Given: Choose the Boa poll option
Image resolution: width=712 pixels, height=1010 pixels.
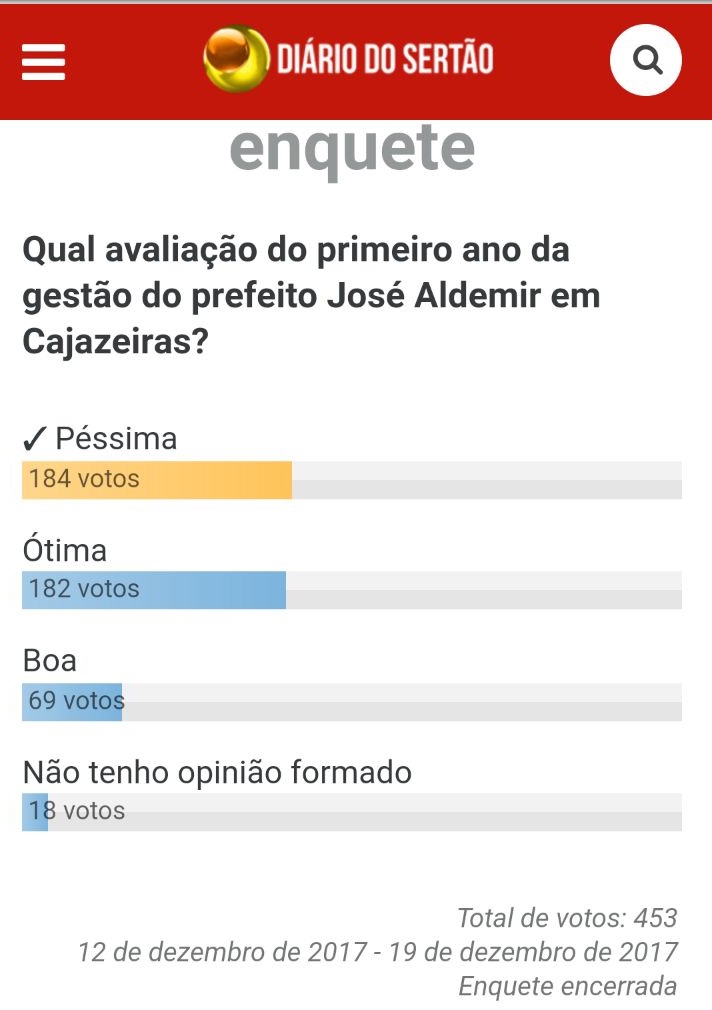Looking at the screenshot, I should [x=50, y=661].
